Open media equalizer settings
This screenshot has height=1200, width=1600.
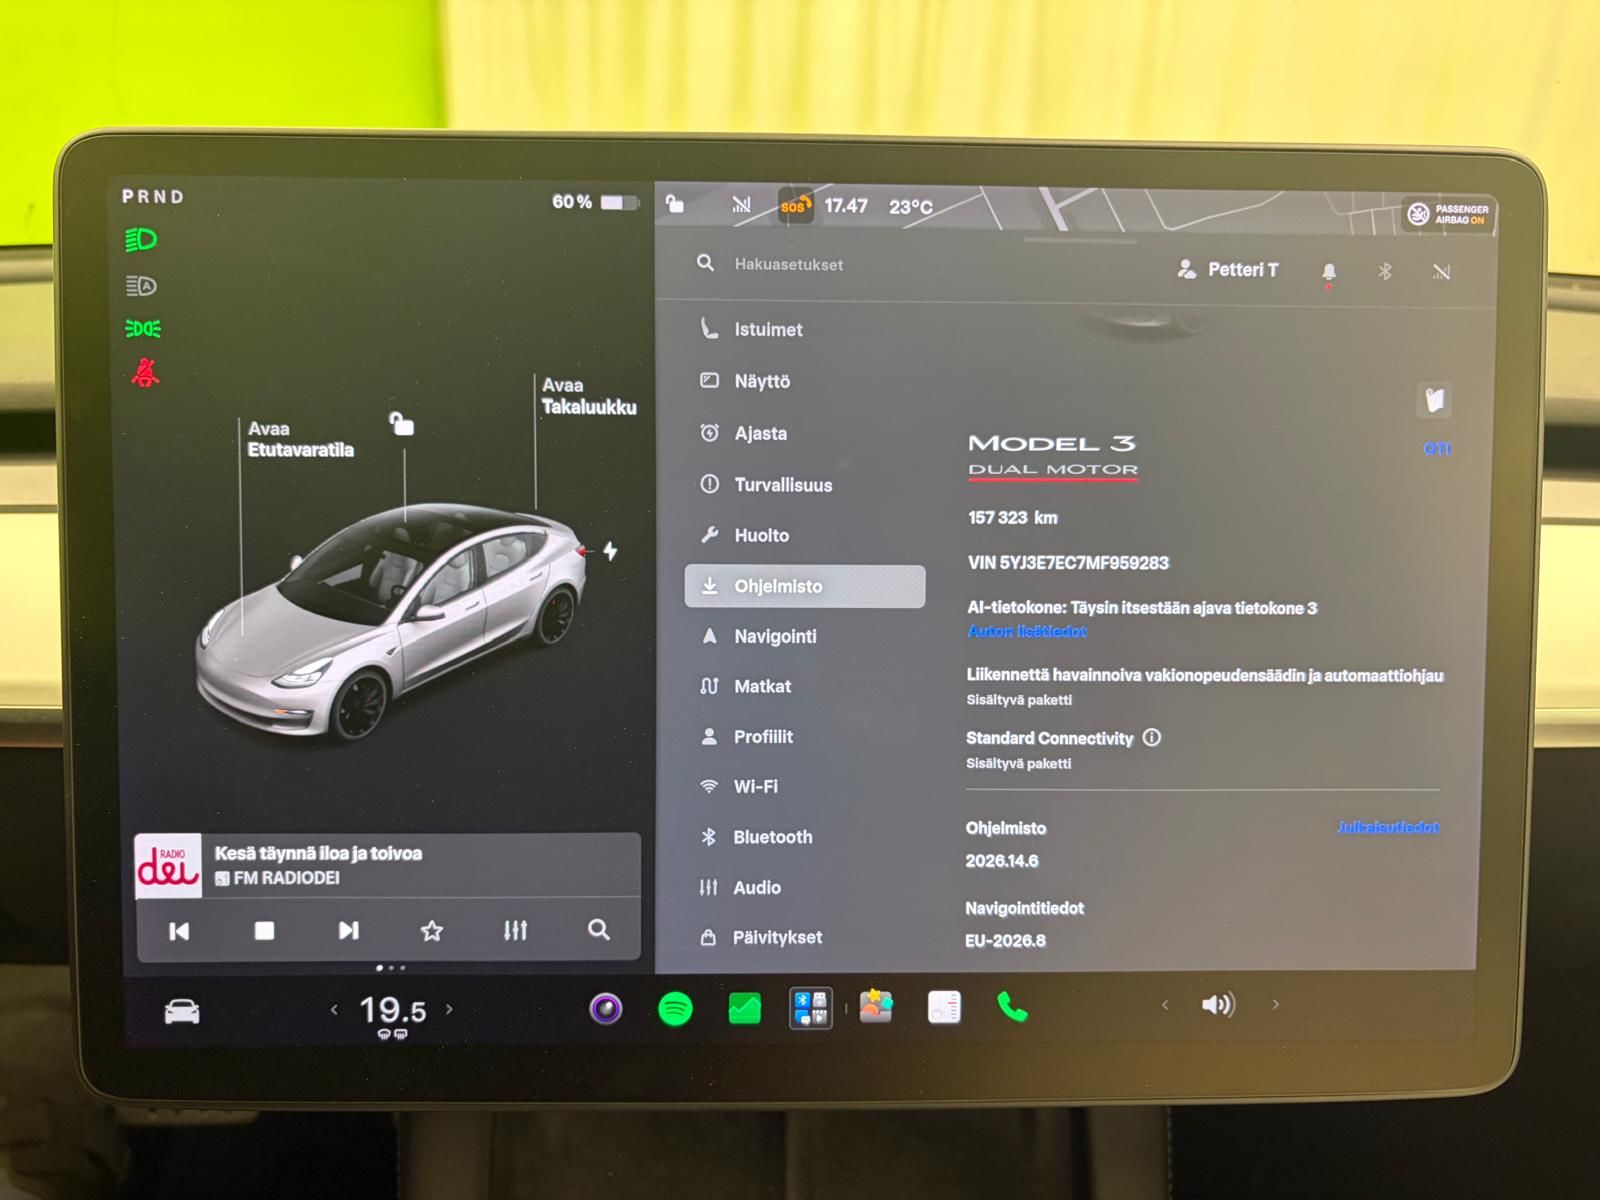tap(515, 931)
